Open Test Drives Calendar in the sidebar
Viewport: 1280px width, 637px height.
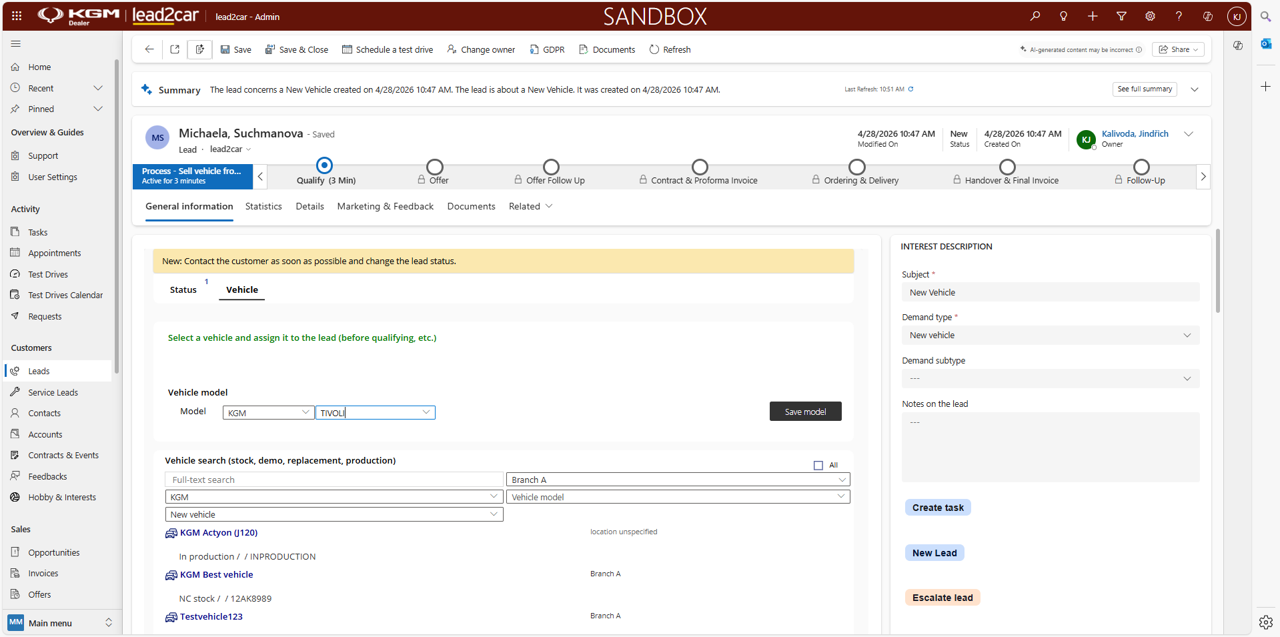(65, 295)
